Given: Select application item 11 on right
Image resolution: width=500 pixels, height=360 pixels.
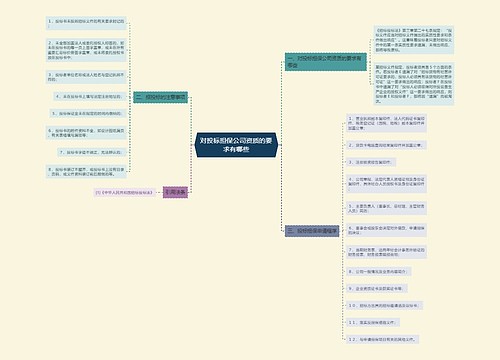Looking at the screenshot, I should [x=373, y=322].
